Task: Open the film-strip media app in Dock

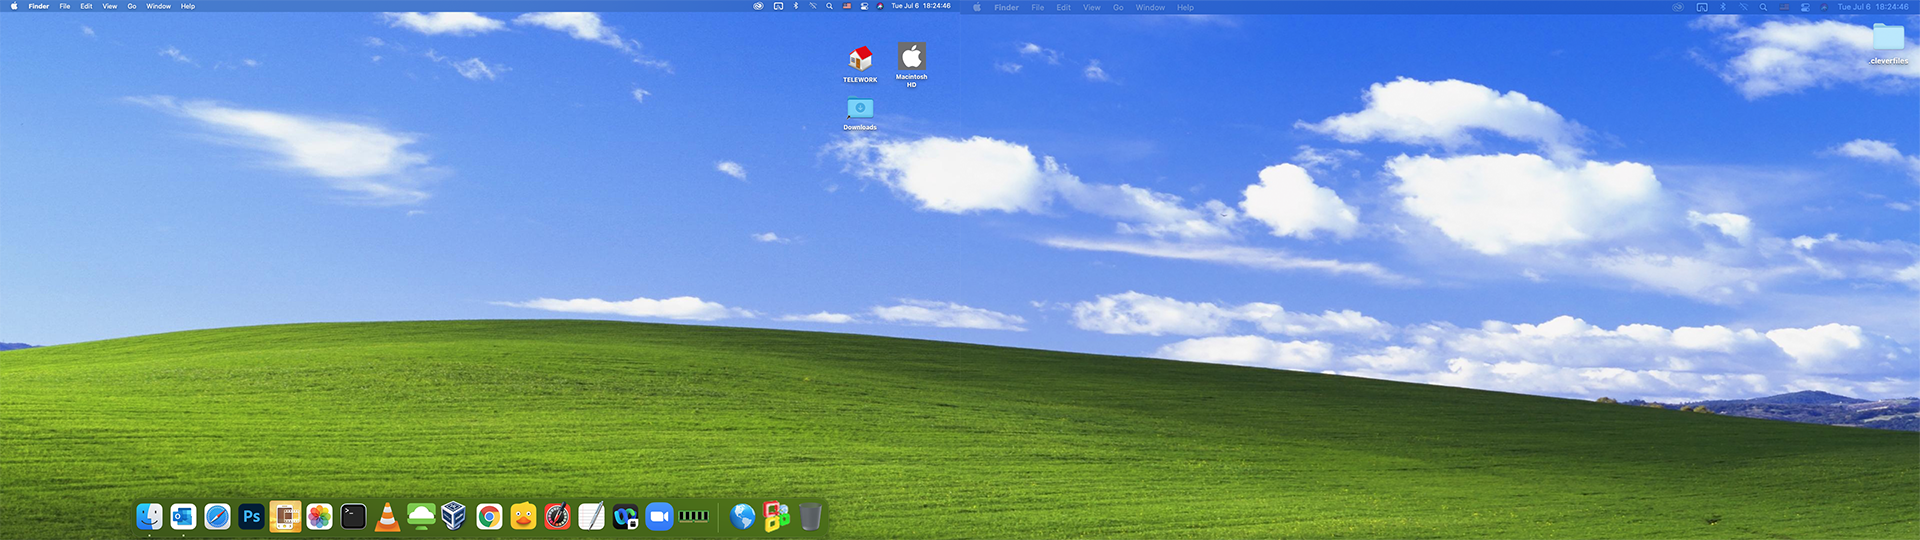Action: pyautogui.click(x=285, y=516)
